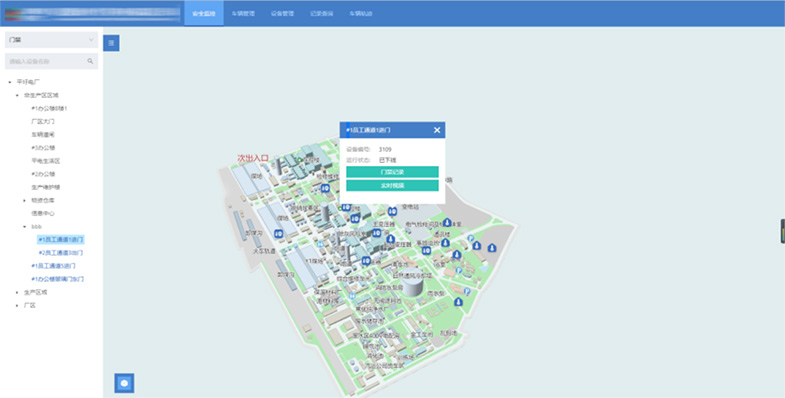Expand the 生产区域 tree node arrow
Screen dimensions: 785x398
(x=18, y=292)
